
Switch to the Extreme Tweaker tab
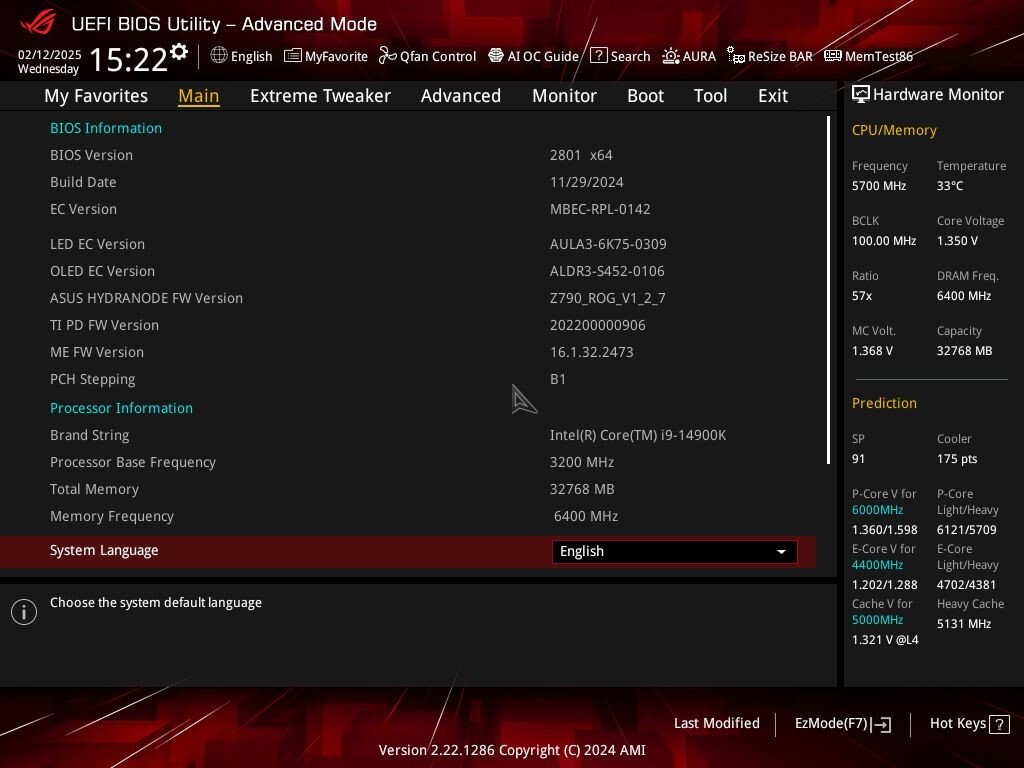tap(320, 96)
